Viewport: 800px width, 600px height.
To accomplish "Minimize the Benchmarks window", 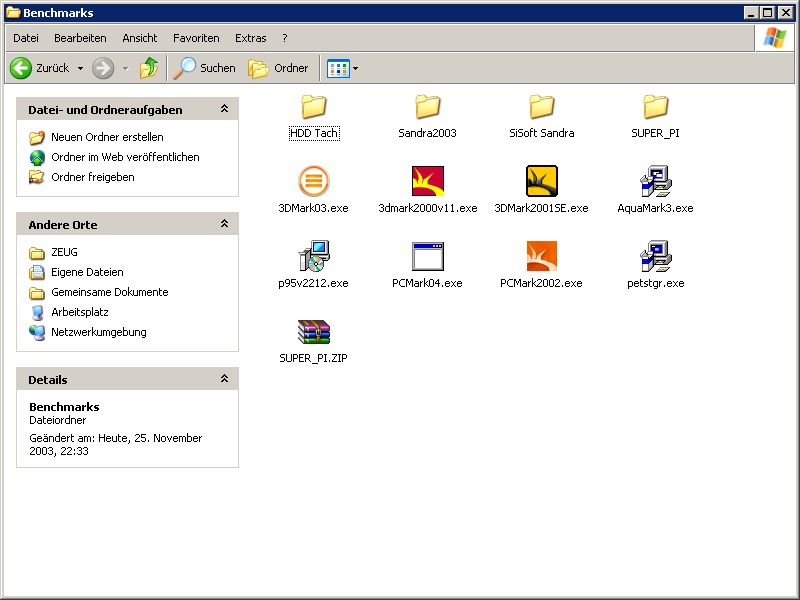I will (750, 13).
